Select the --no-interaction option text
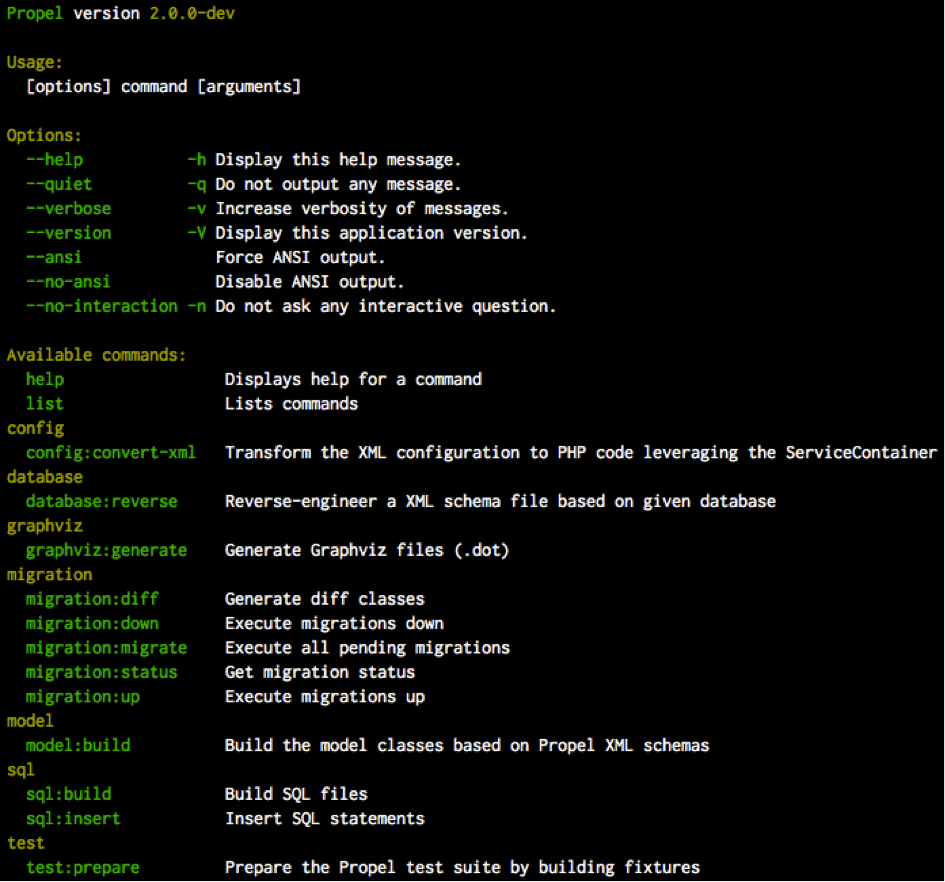Image resolution: width=945 pixels, height=882 pixels. pyautogui.click(x=102, y=306)
